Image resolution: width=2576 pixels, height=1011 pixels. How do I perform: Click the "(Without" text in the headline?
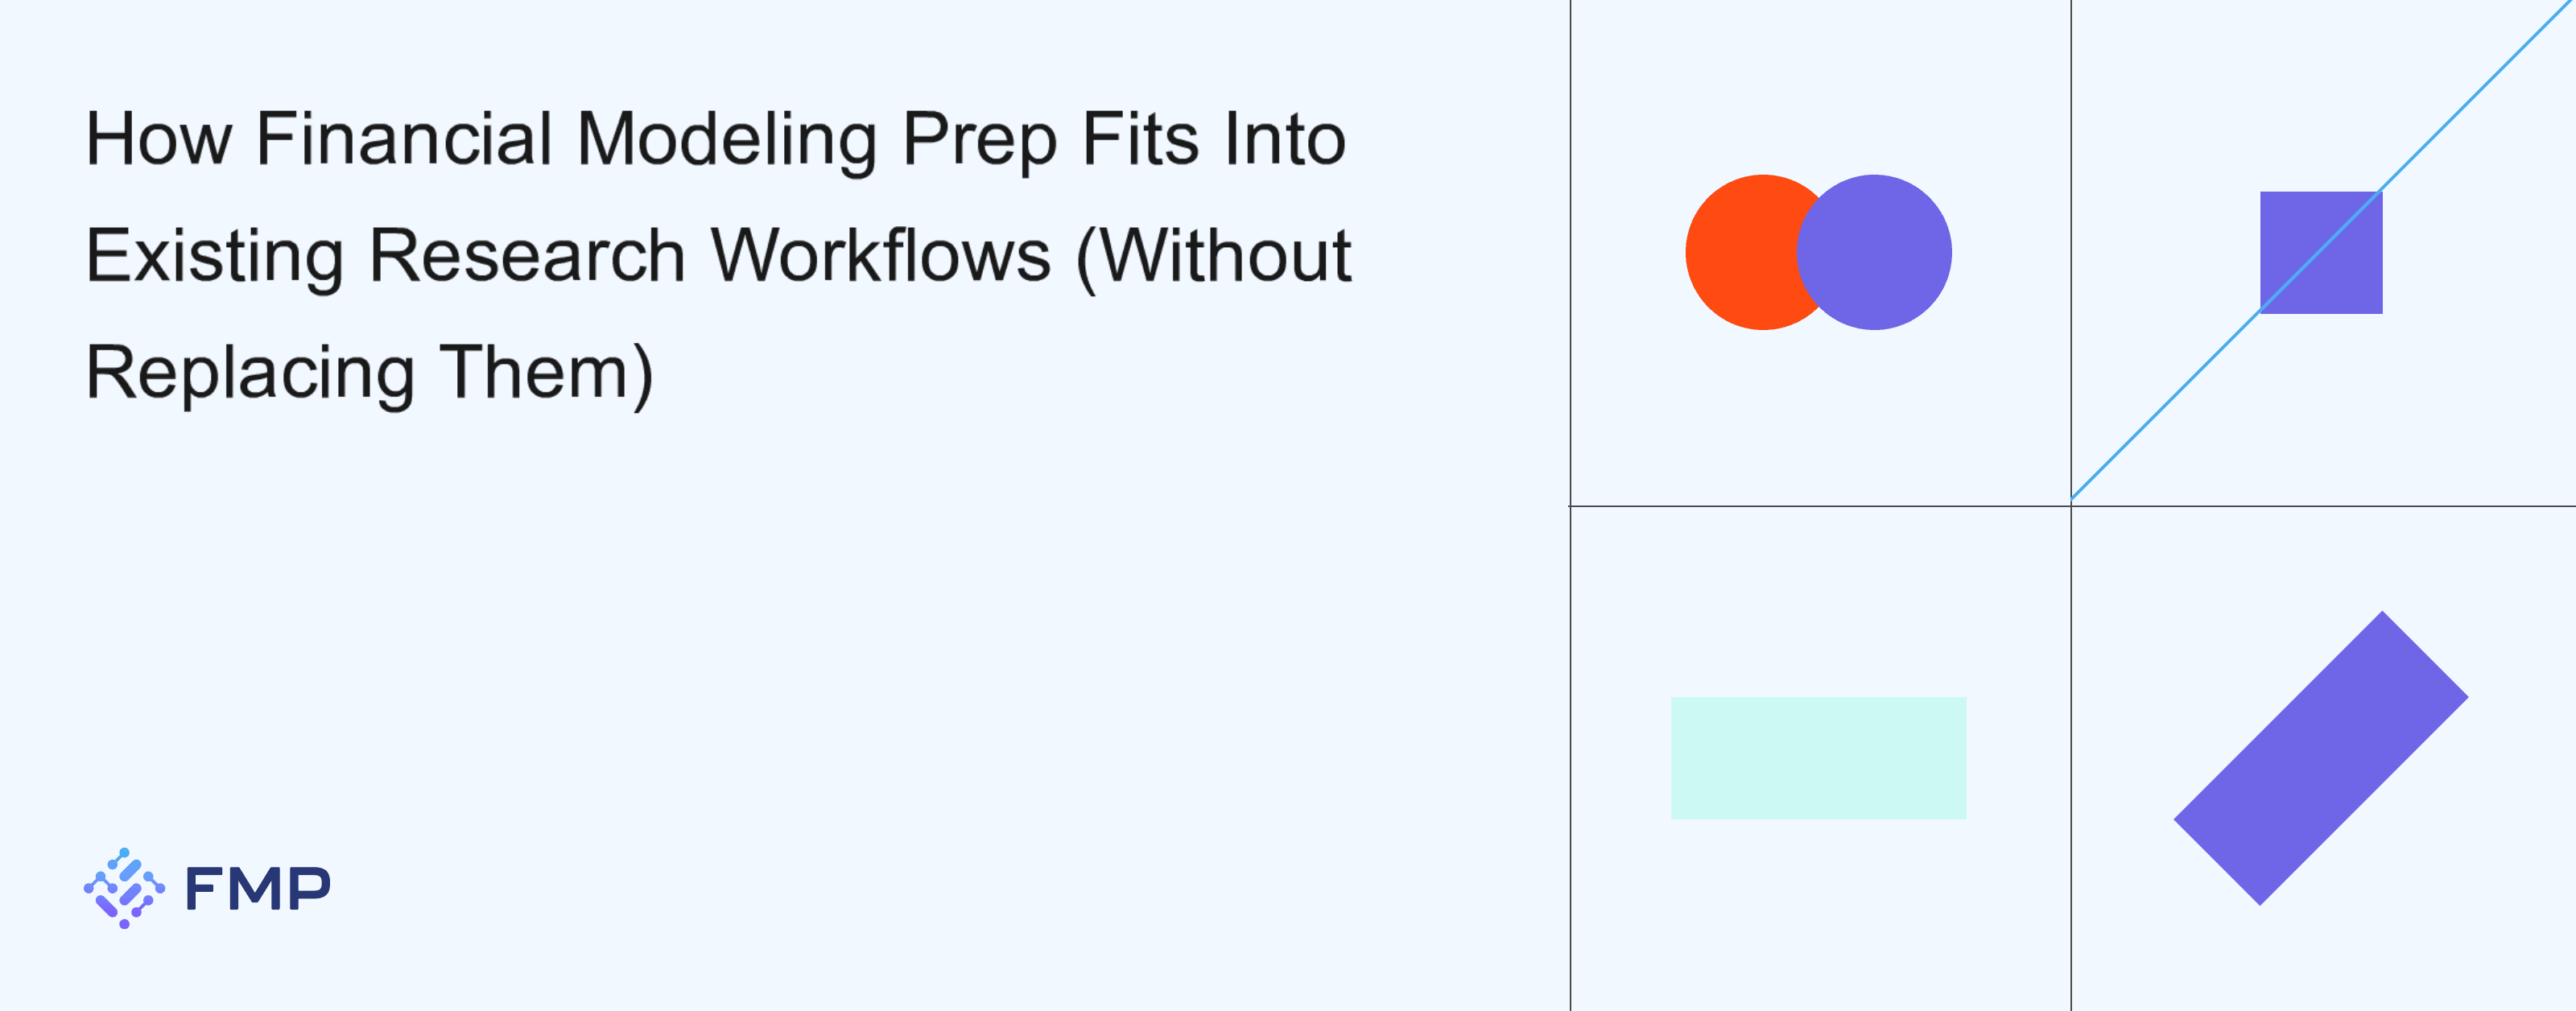tap(1214, 256)
